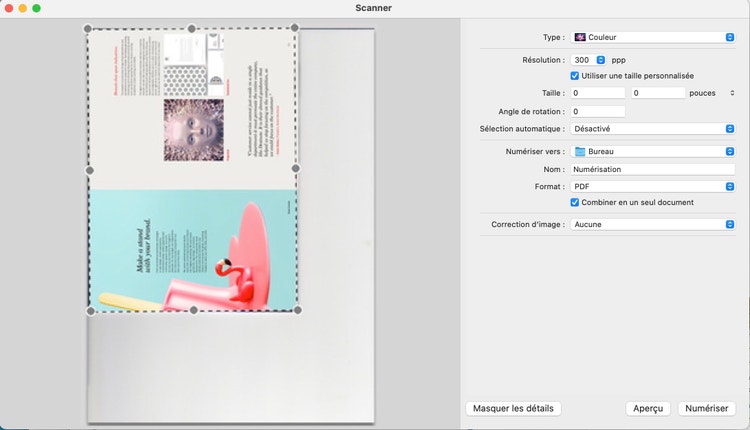Click the second Taille height field
This screenshot has width=750, height=430.
point(658,93)
